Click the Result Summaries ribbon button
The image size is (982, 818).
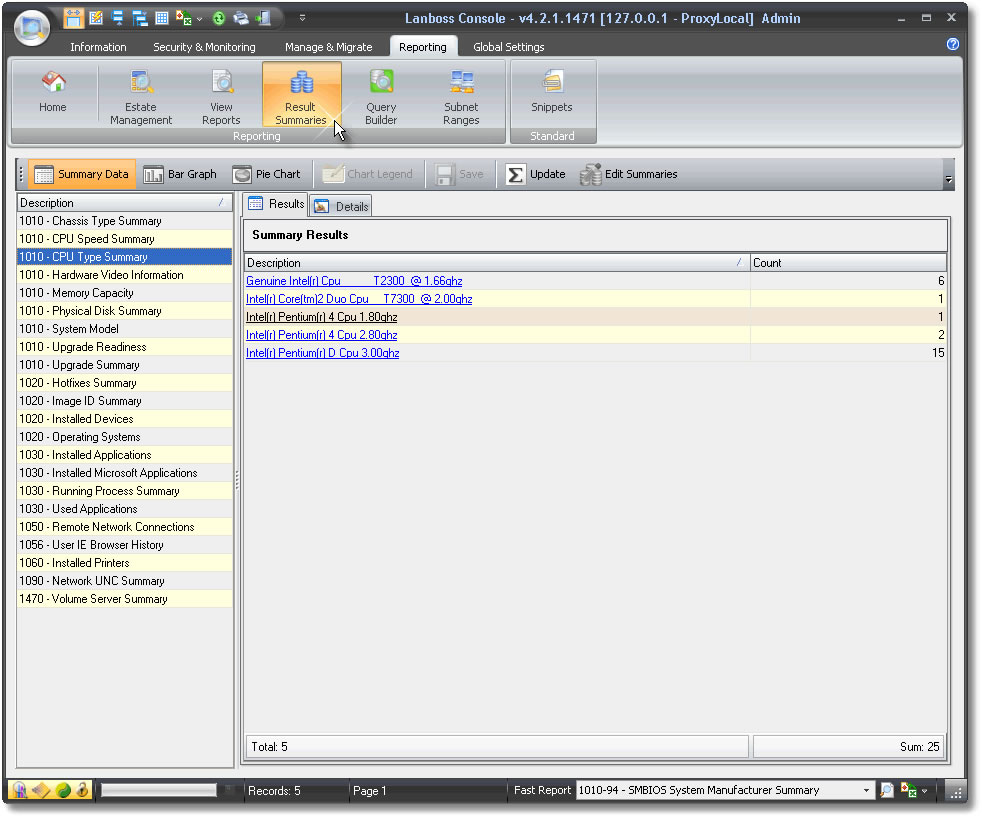[x=301, y=95]
